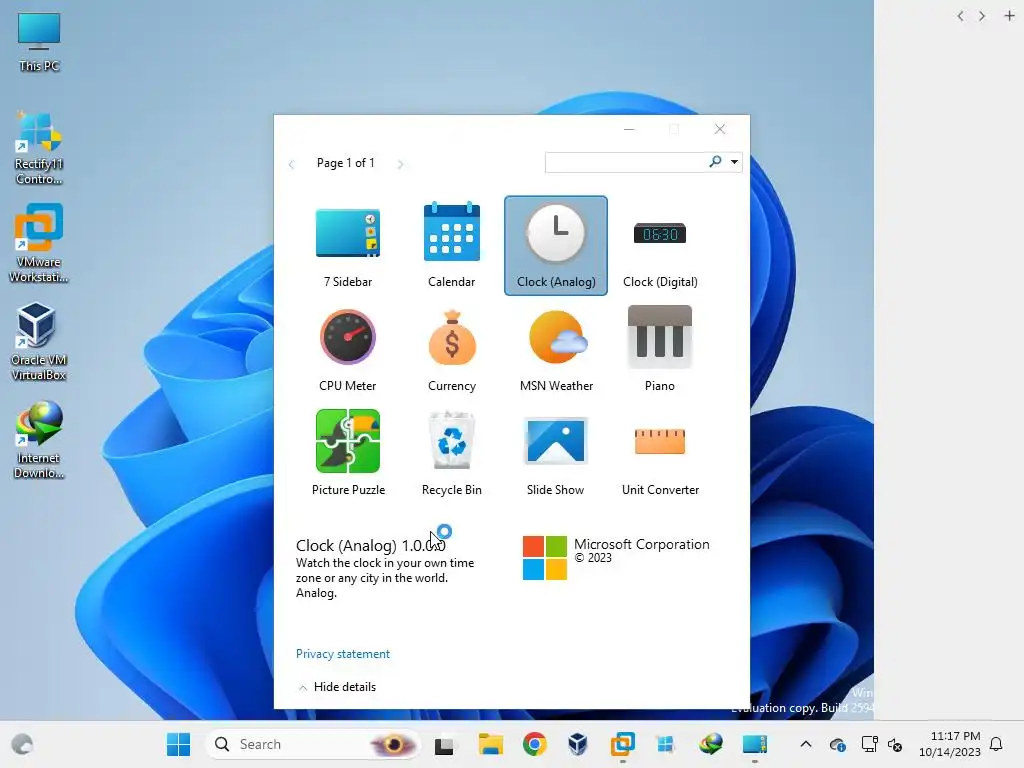Open Task View on the taskbar
The height and width of the screenshot is (768, 1024).
point(444,745)
